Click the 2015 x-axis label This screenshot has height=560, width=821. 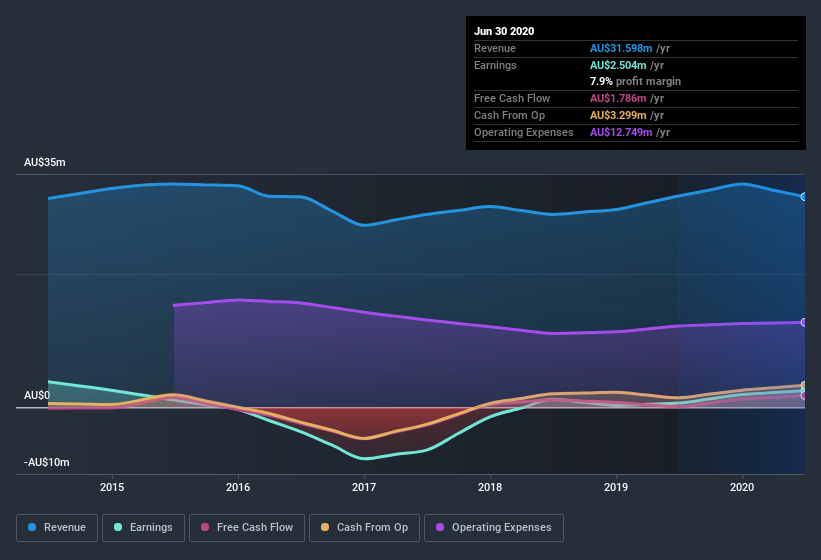(112, 487)
